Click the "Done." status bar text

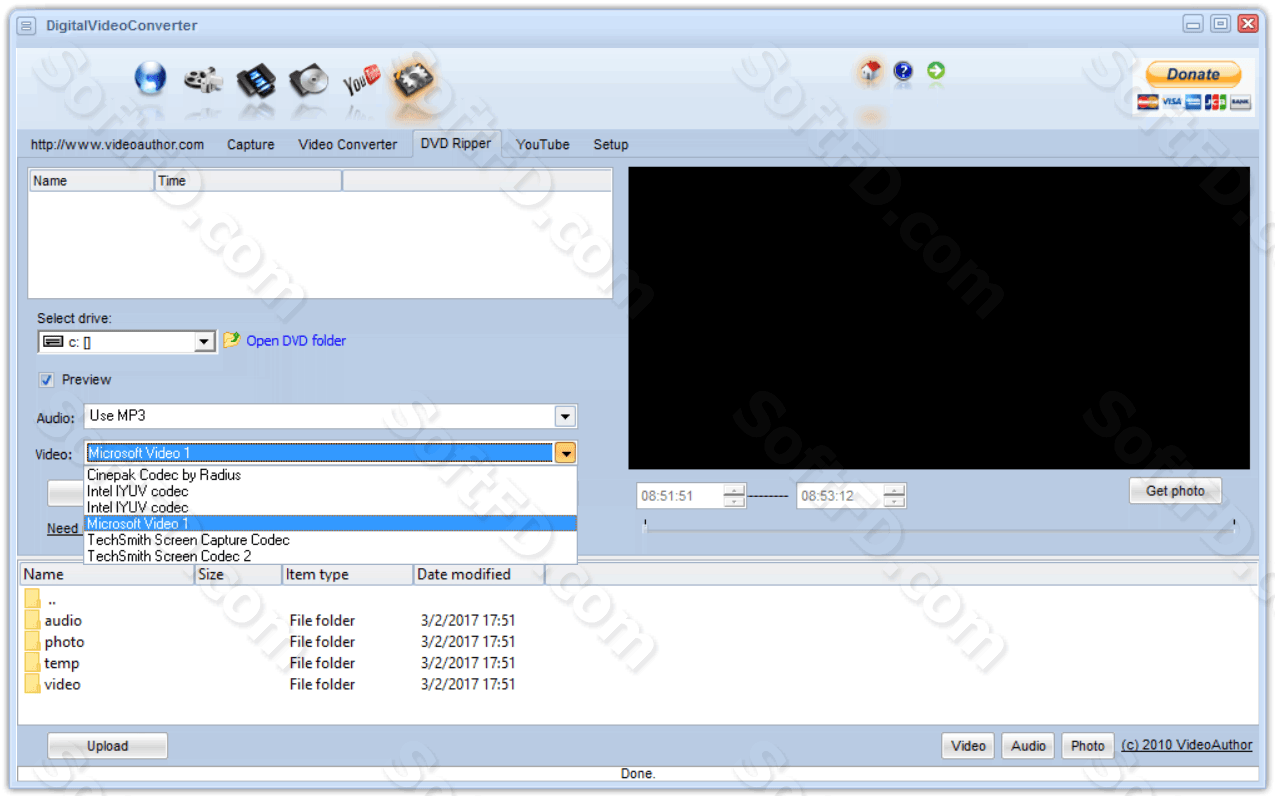(638, 774)
